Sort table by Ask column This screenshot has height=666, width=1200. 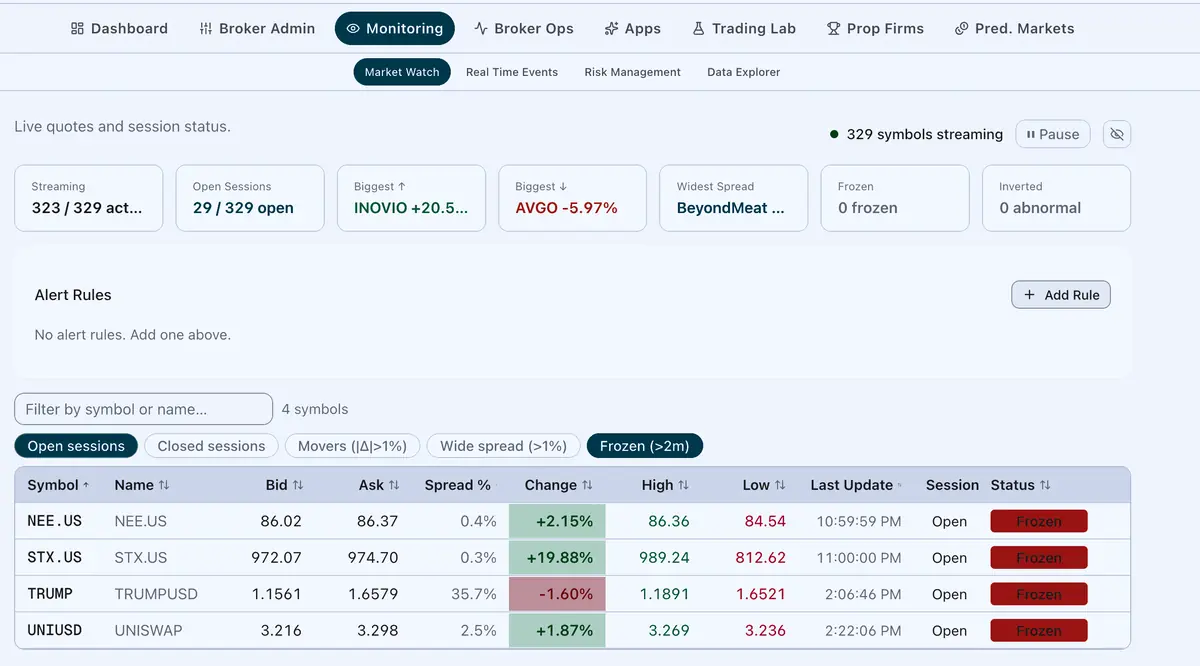tap(379, 485)
